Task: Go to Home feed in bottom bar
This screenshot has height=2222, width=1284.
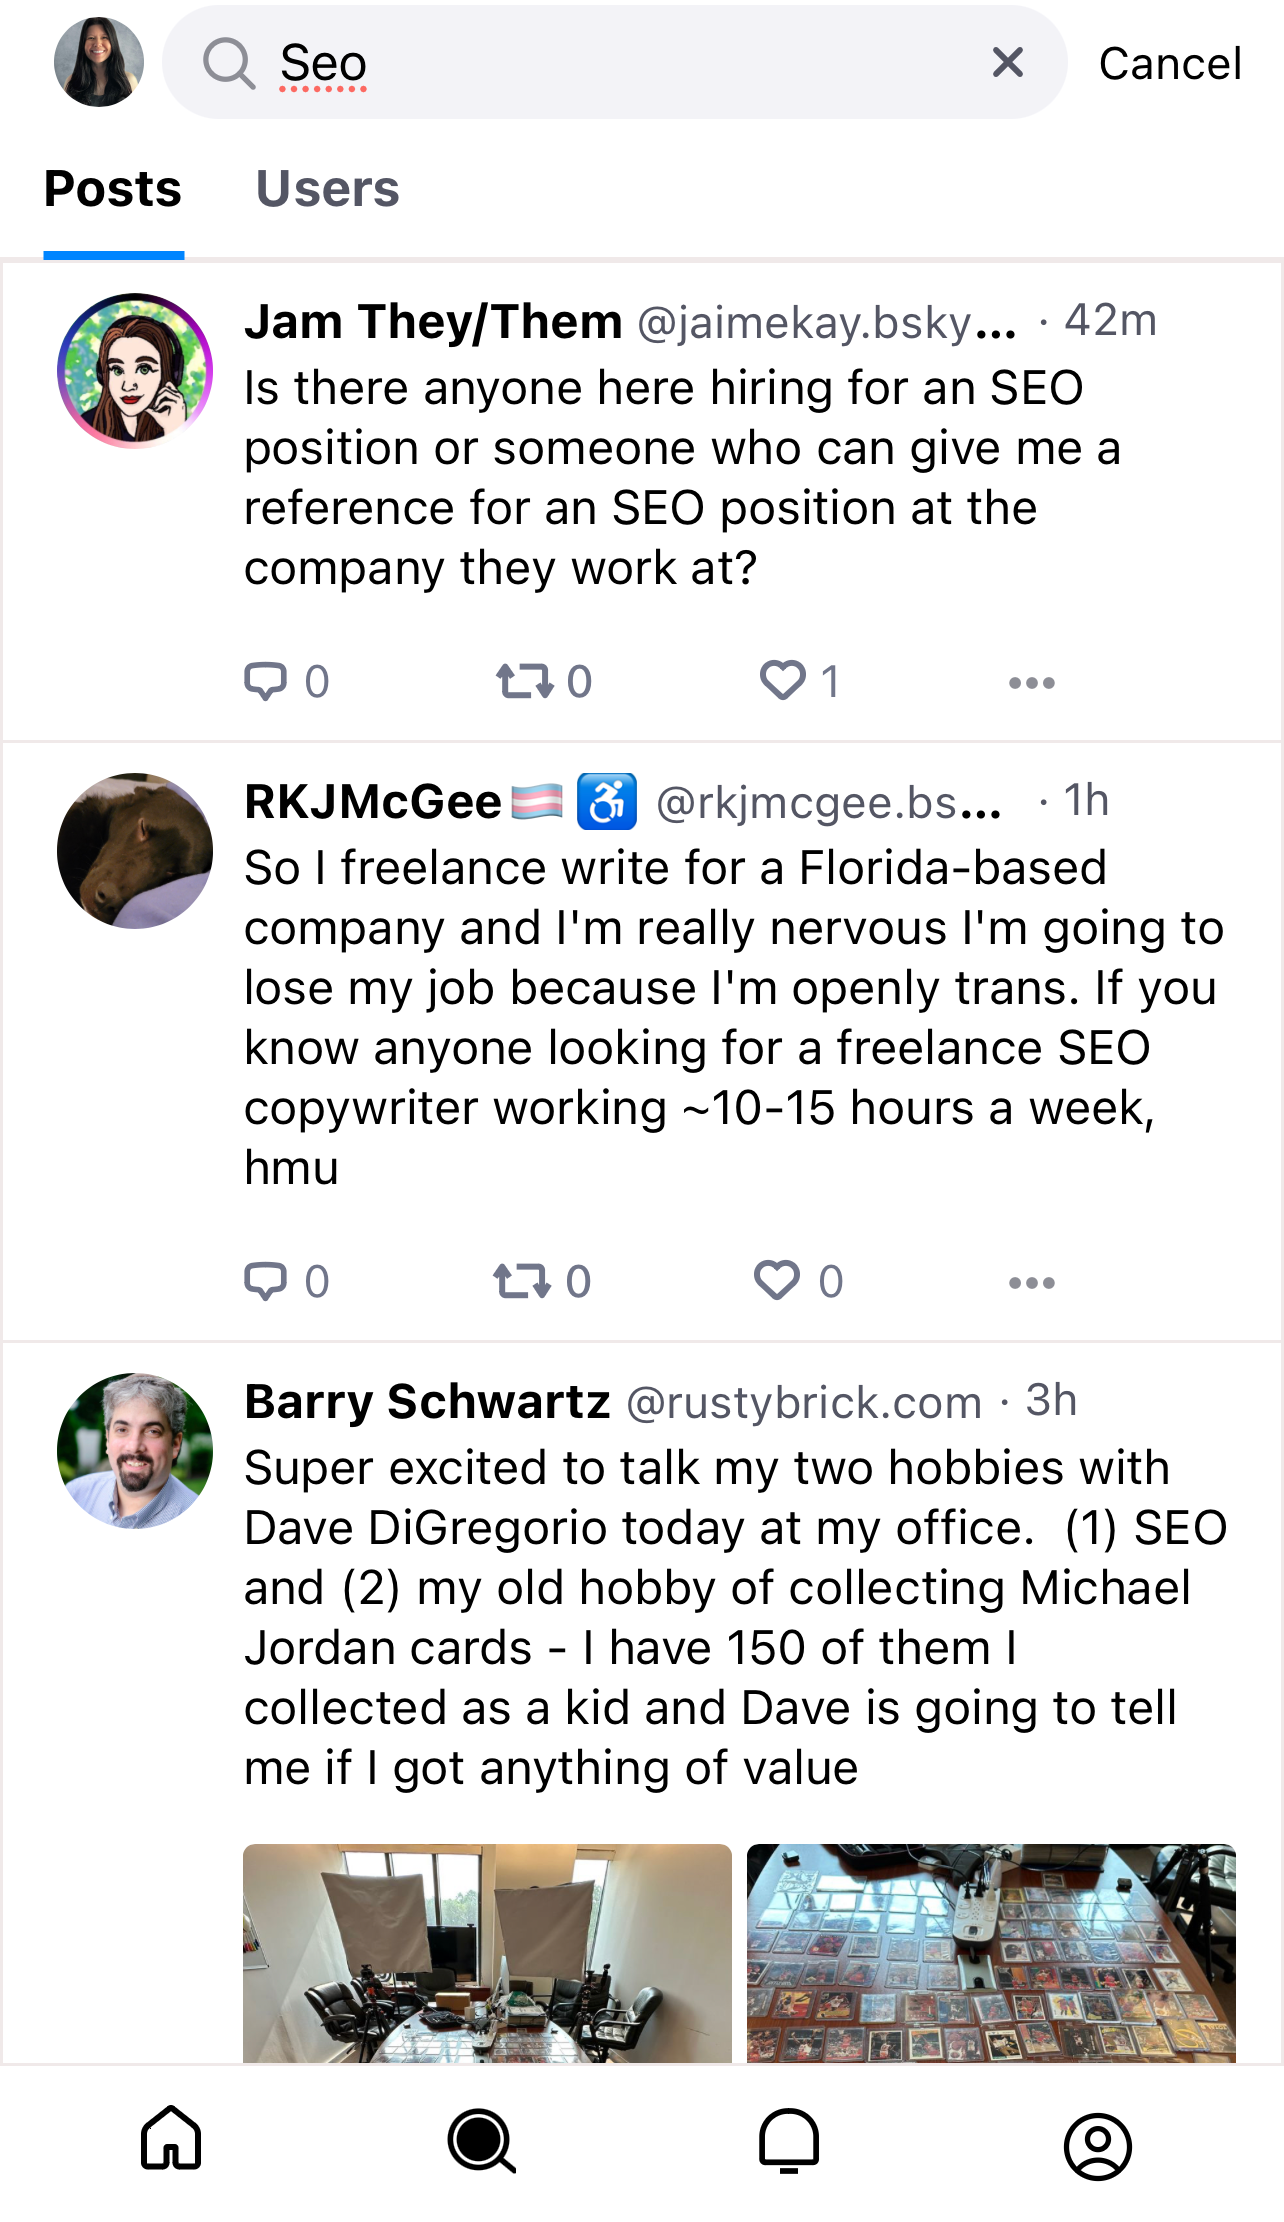Action: [x=171, y=2139]
